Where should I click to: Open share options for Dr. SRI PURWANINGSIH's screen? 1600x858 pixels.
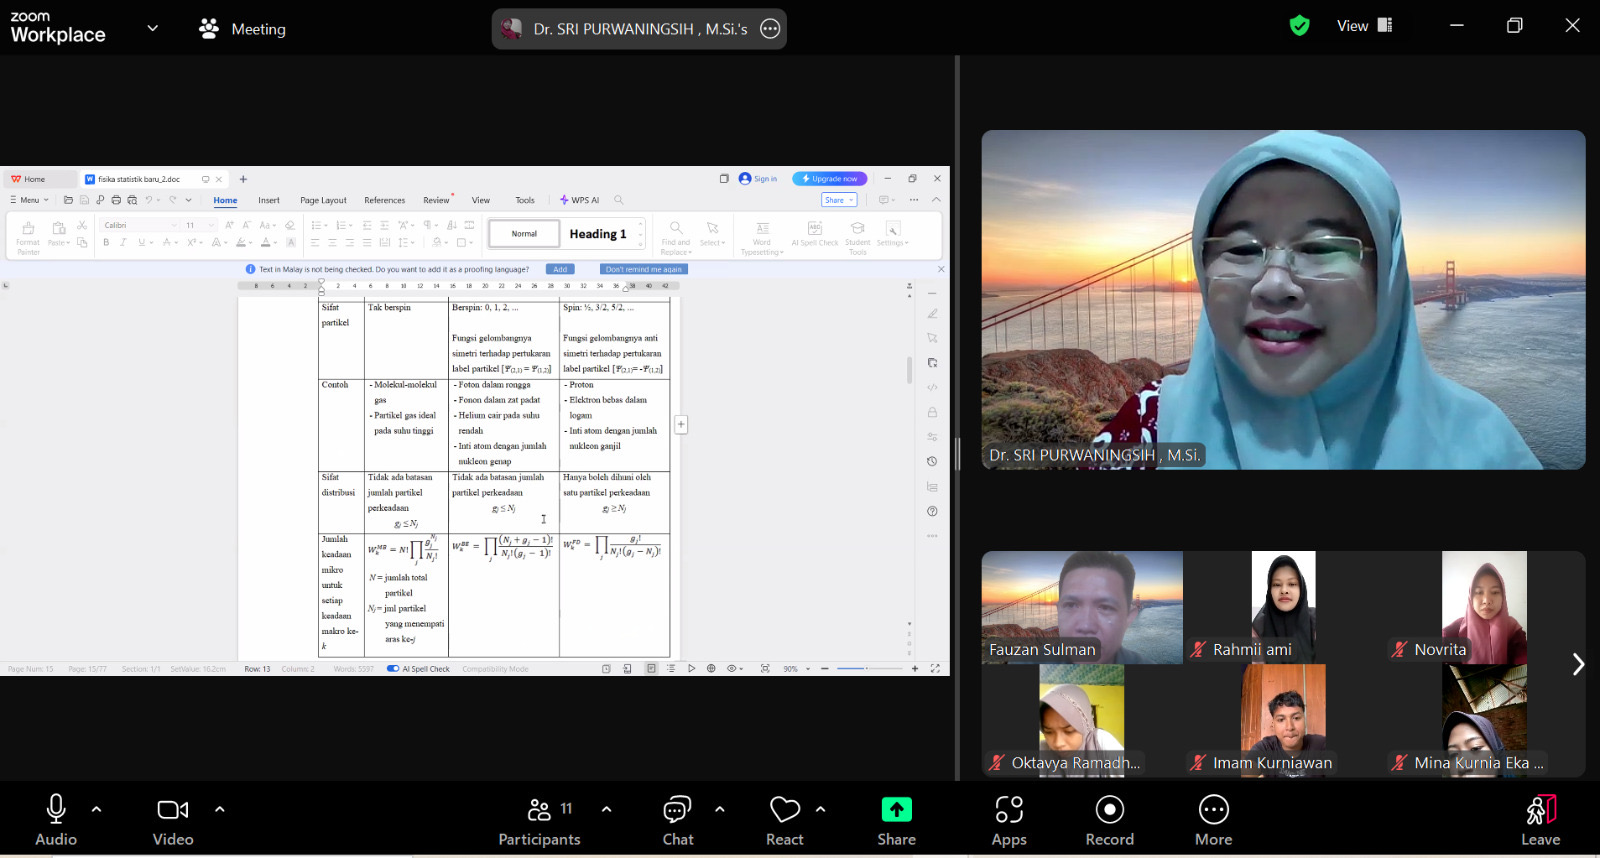(x=770, y=29)
